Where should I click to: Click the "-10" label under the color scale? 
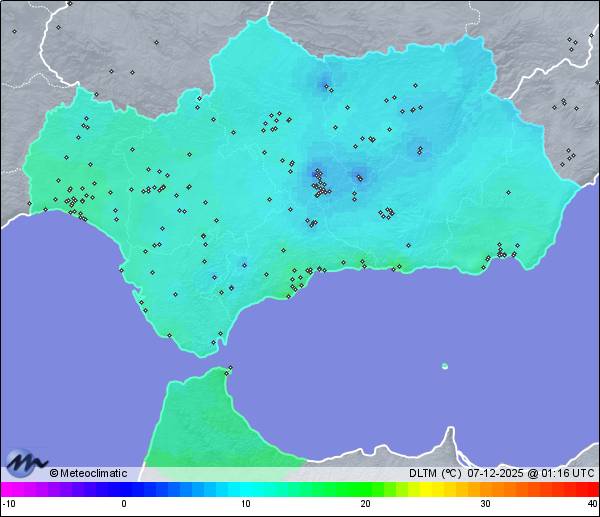point(8,504)
